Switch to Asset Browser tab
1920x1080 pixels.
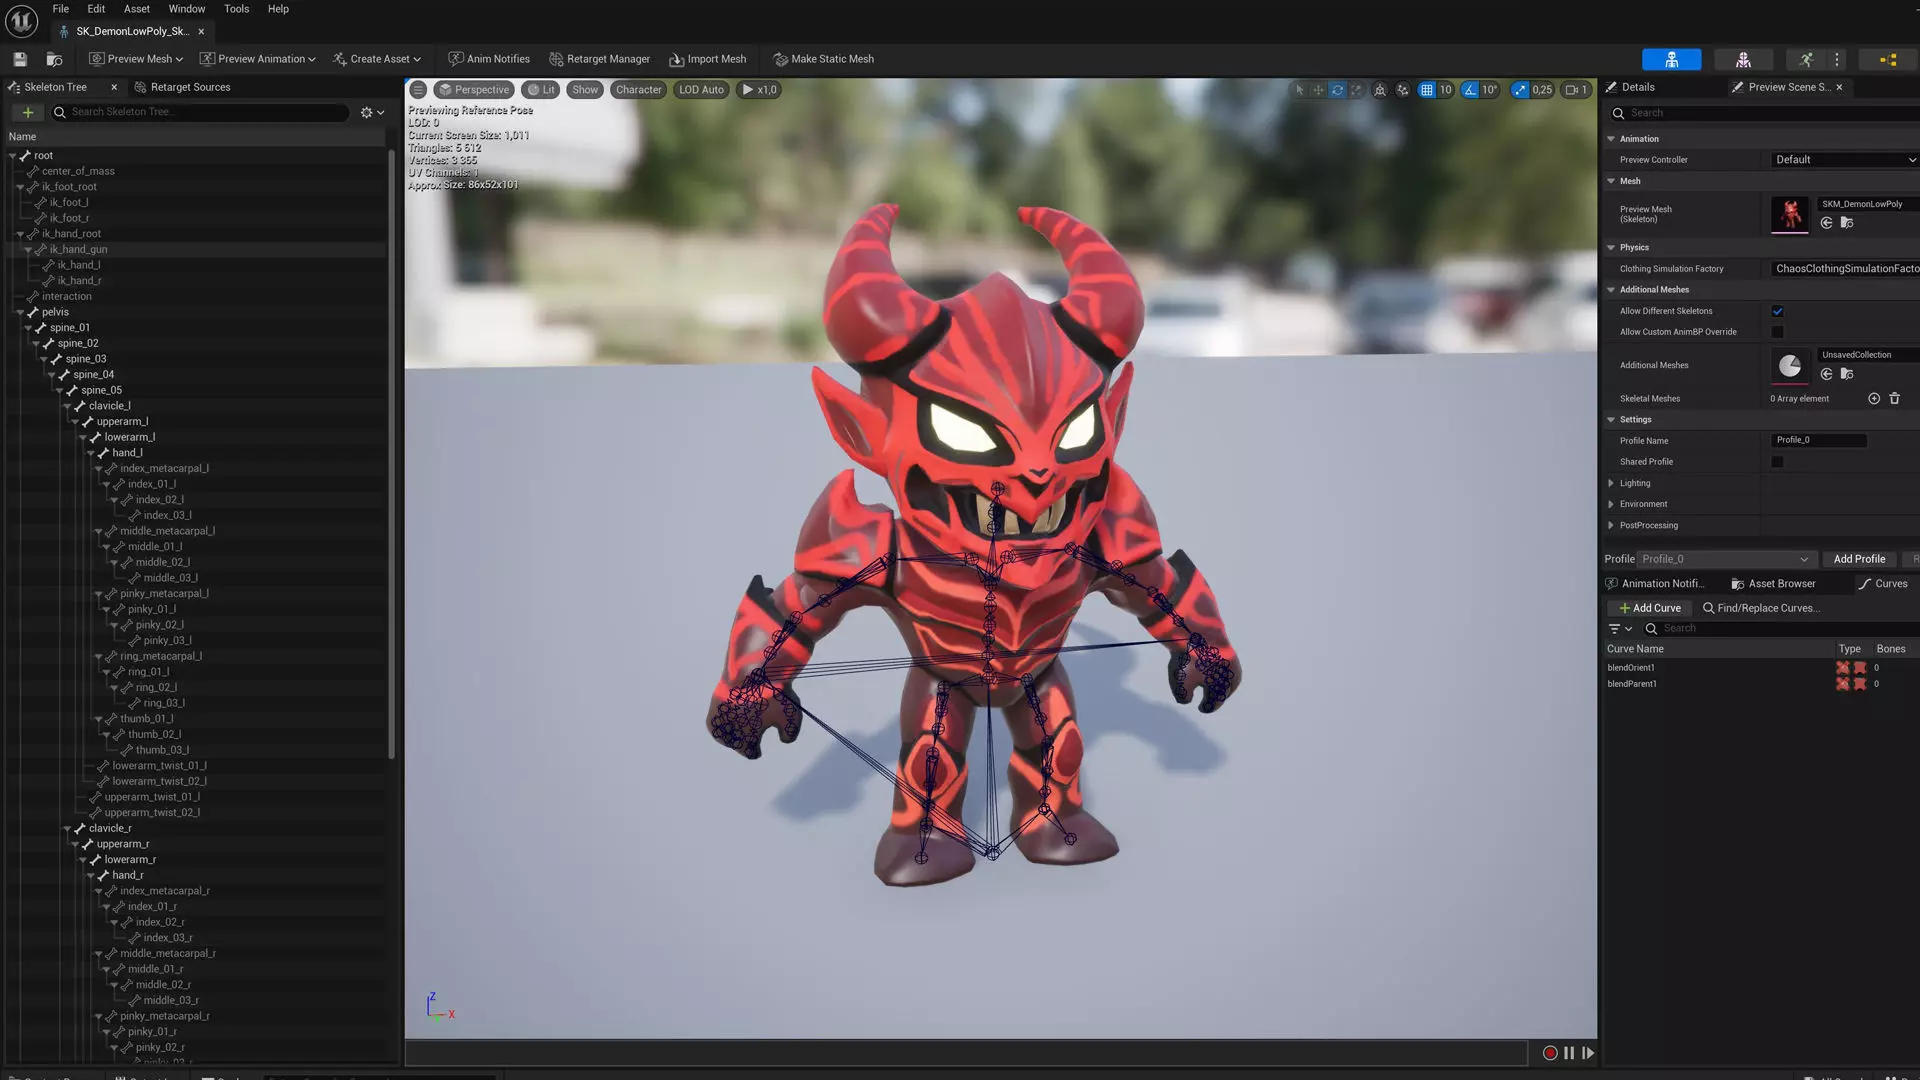coord(1773,584)
